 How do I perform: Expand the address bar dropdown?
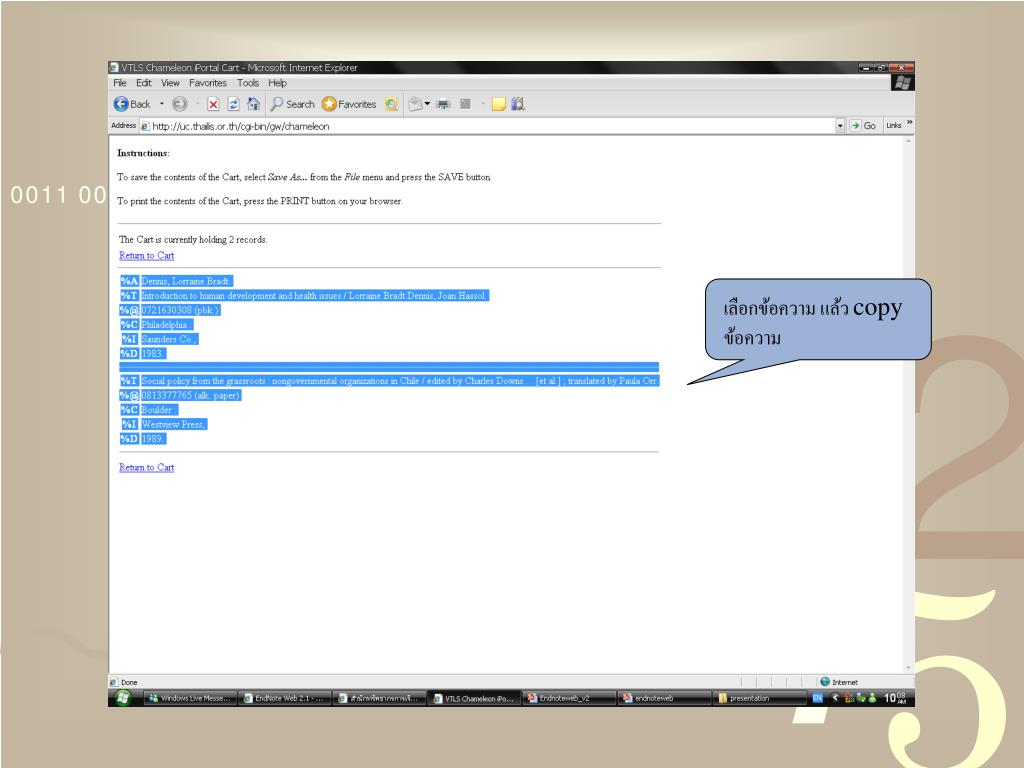(840, 126)
